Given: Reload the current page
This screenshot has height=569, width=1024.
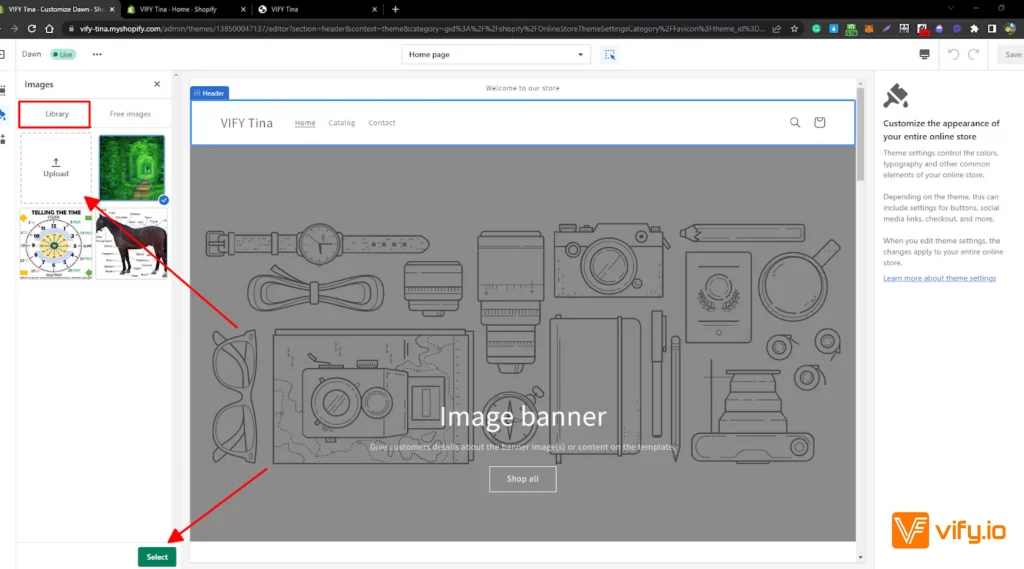Looking at the screenshot, I should tap(31, 29).
